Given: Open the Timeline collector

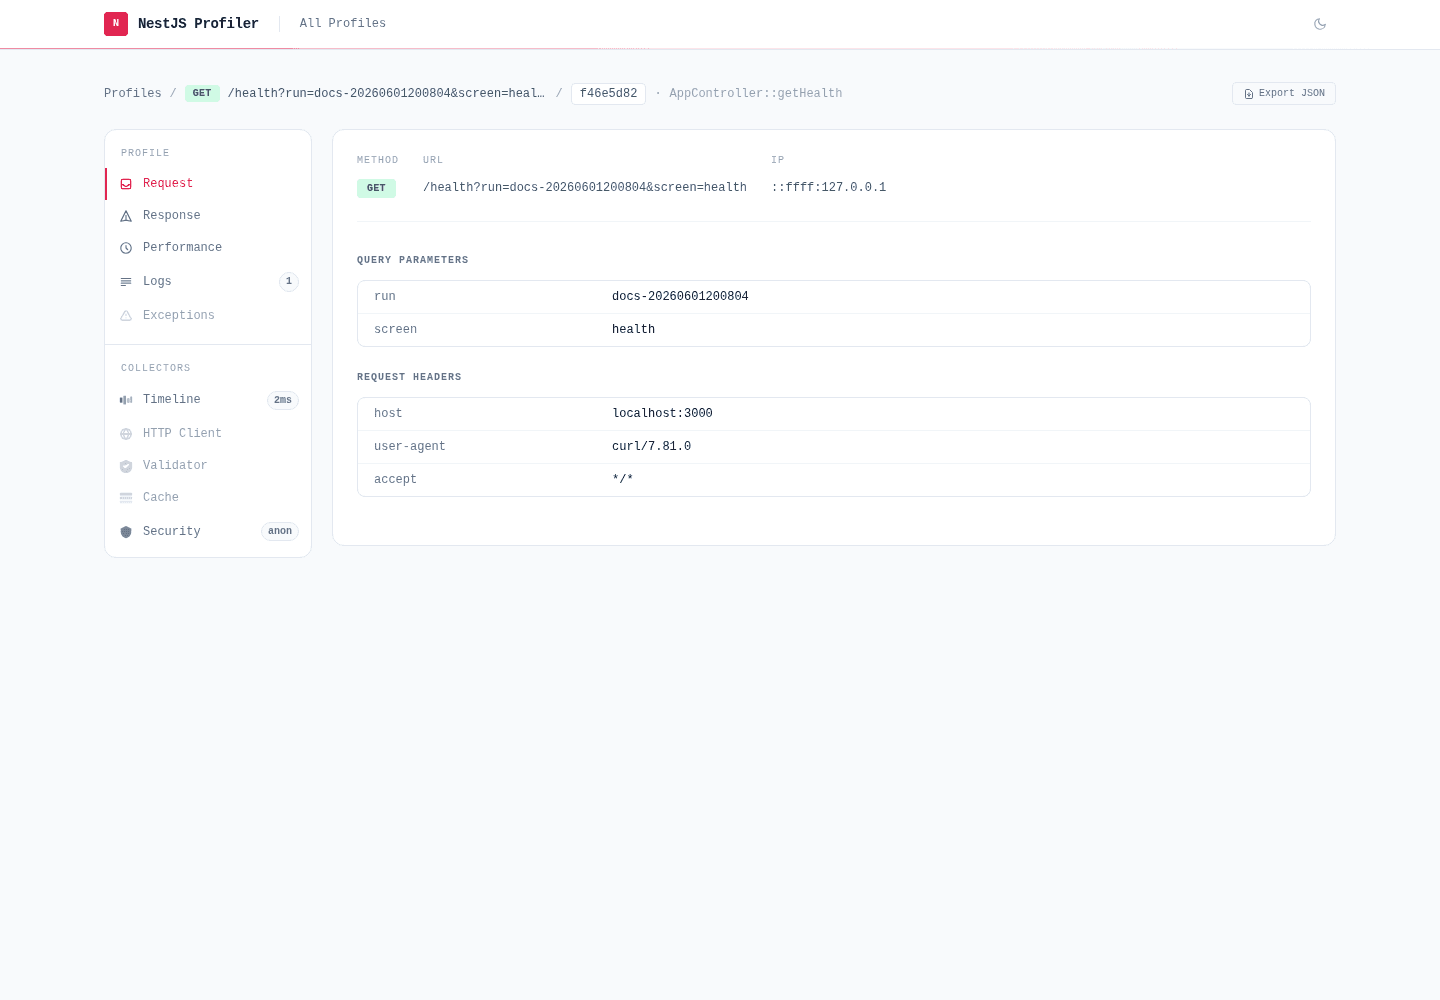Looking at the screenshot, I should tap(208, 400).
